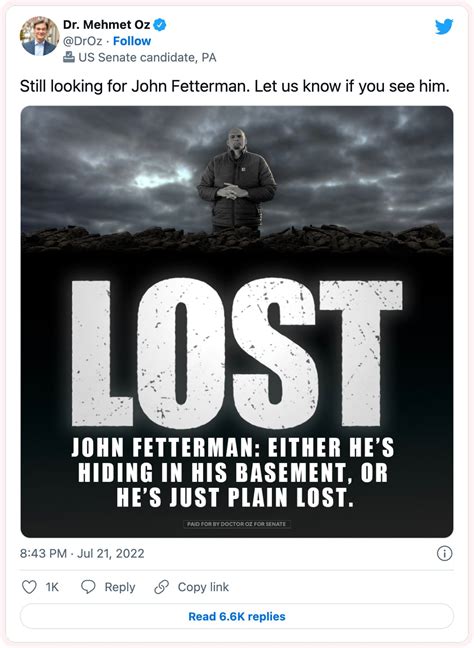Open the Dr. Mehmet Oz profile name
The width and height of the screenshot is (474, 648).
coord(106,25)
